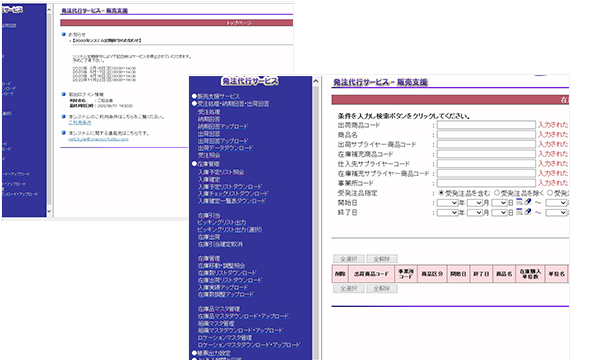Open the 終了日 month dropdown

[474, 212]
